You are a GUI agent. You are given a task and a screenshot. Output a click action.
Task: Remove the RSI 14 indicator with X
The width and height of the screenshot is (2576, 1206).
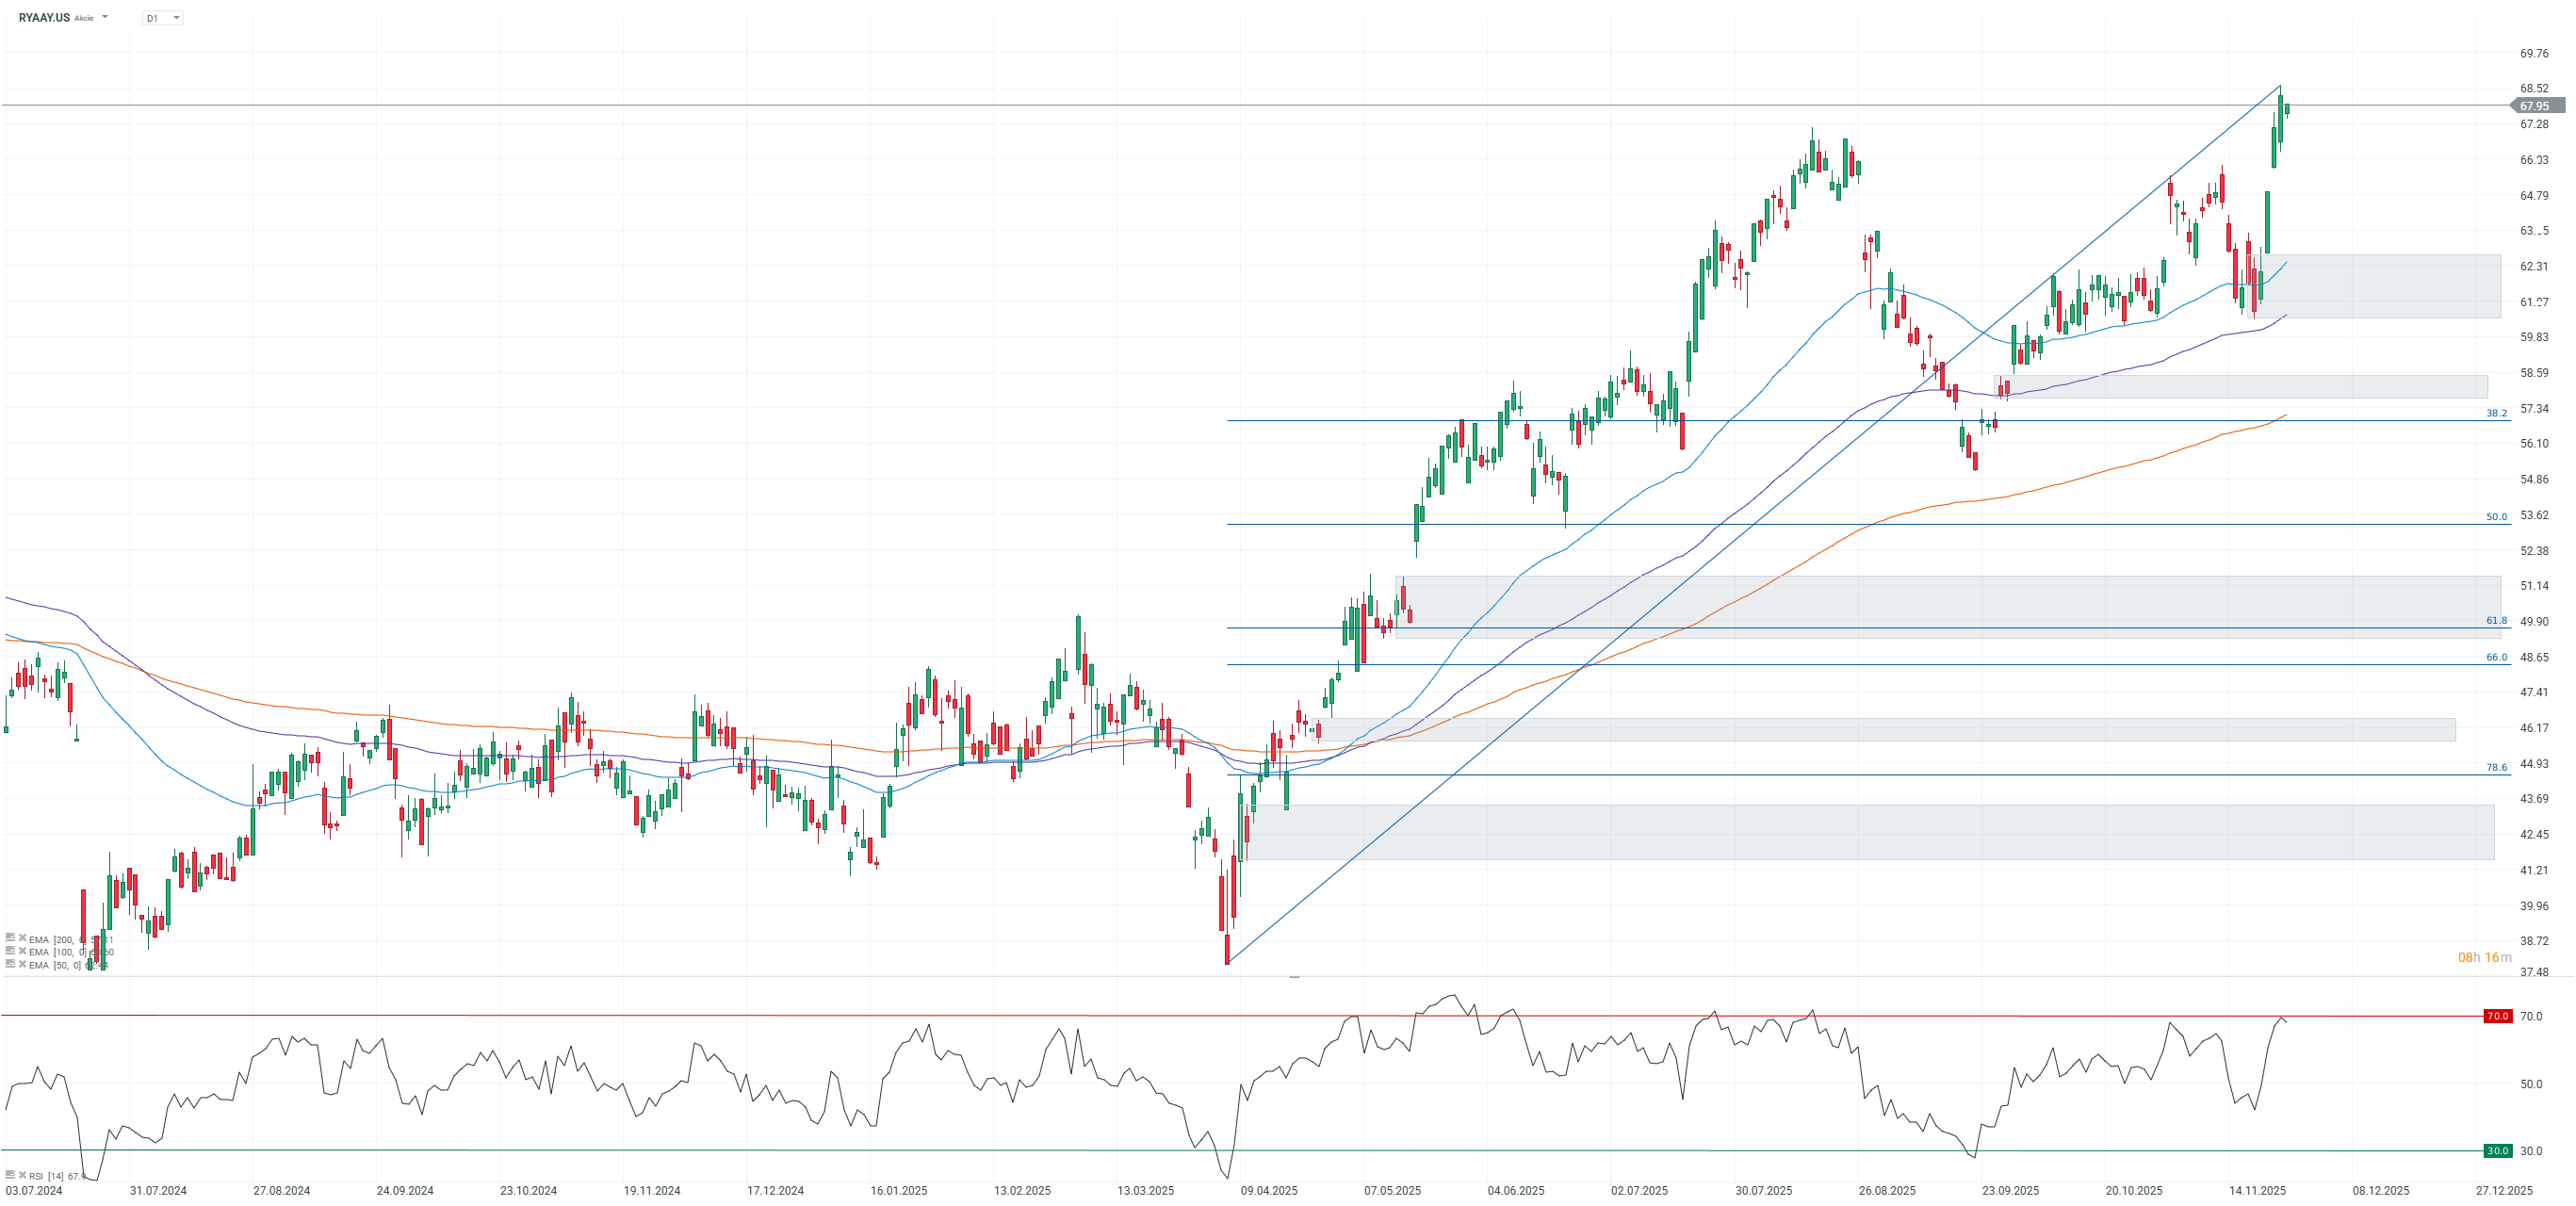click(x=22, y=1175)
